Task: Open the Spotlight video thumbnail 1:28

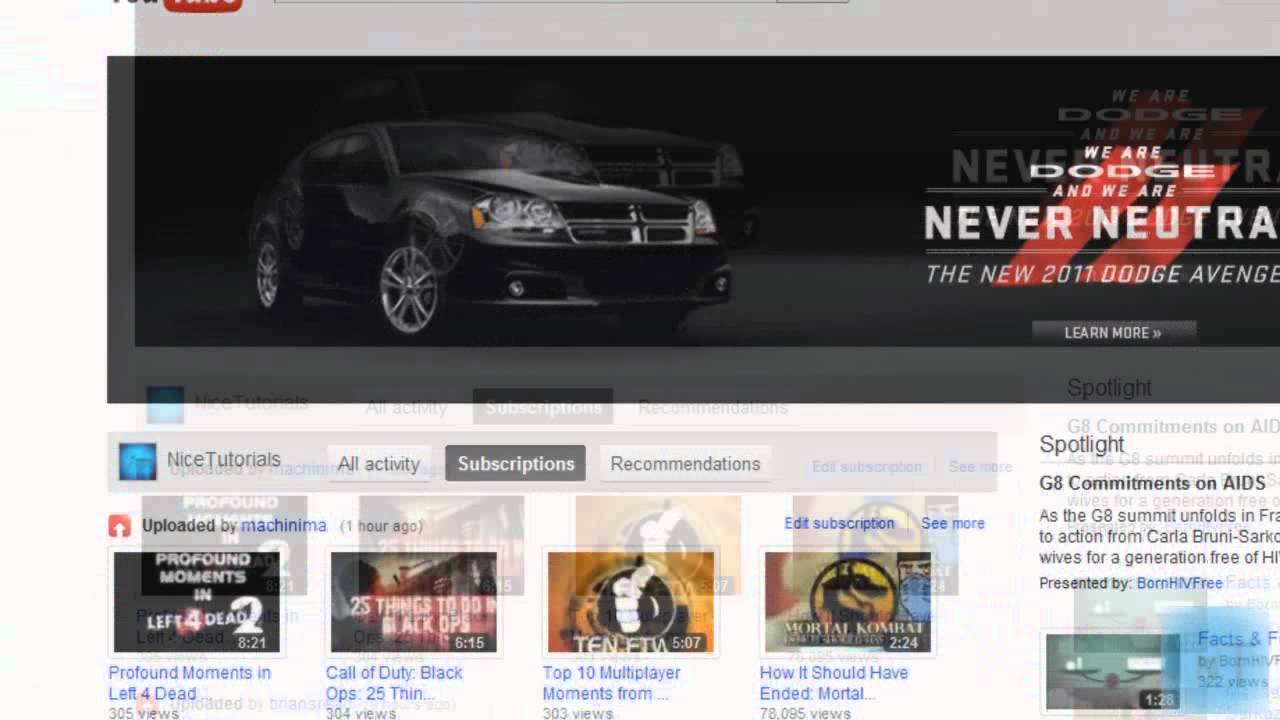Action: click(1114, 672)
